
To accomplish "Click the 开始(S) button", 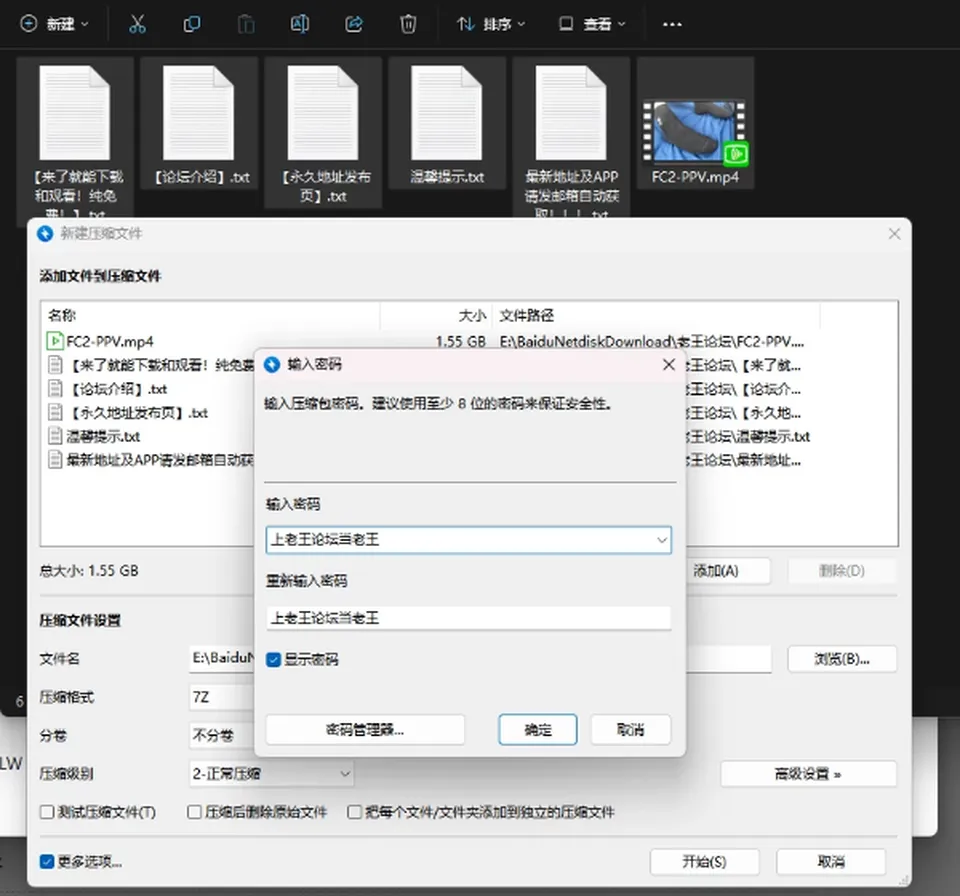I will coord(704,862).
